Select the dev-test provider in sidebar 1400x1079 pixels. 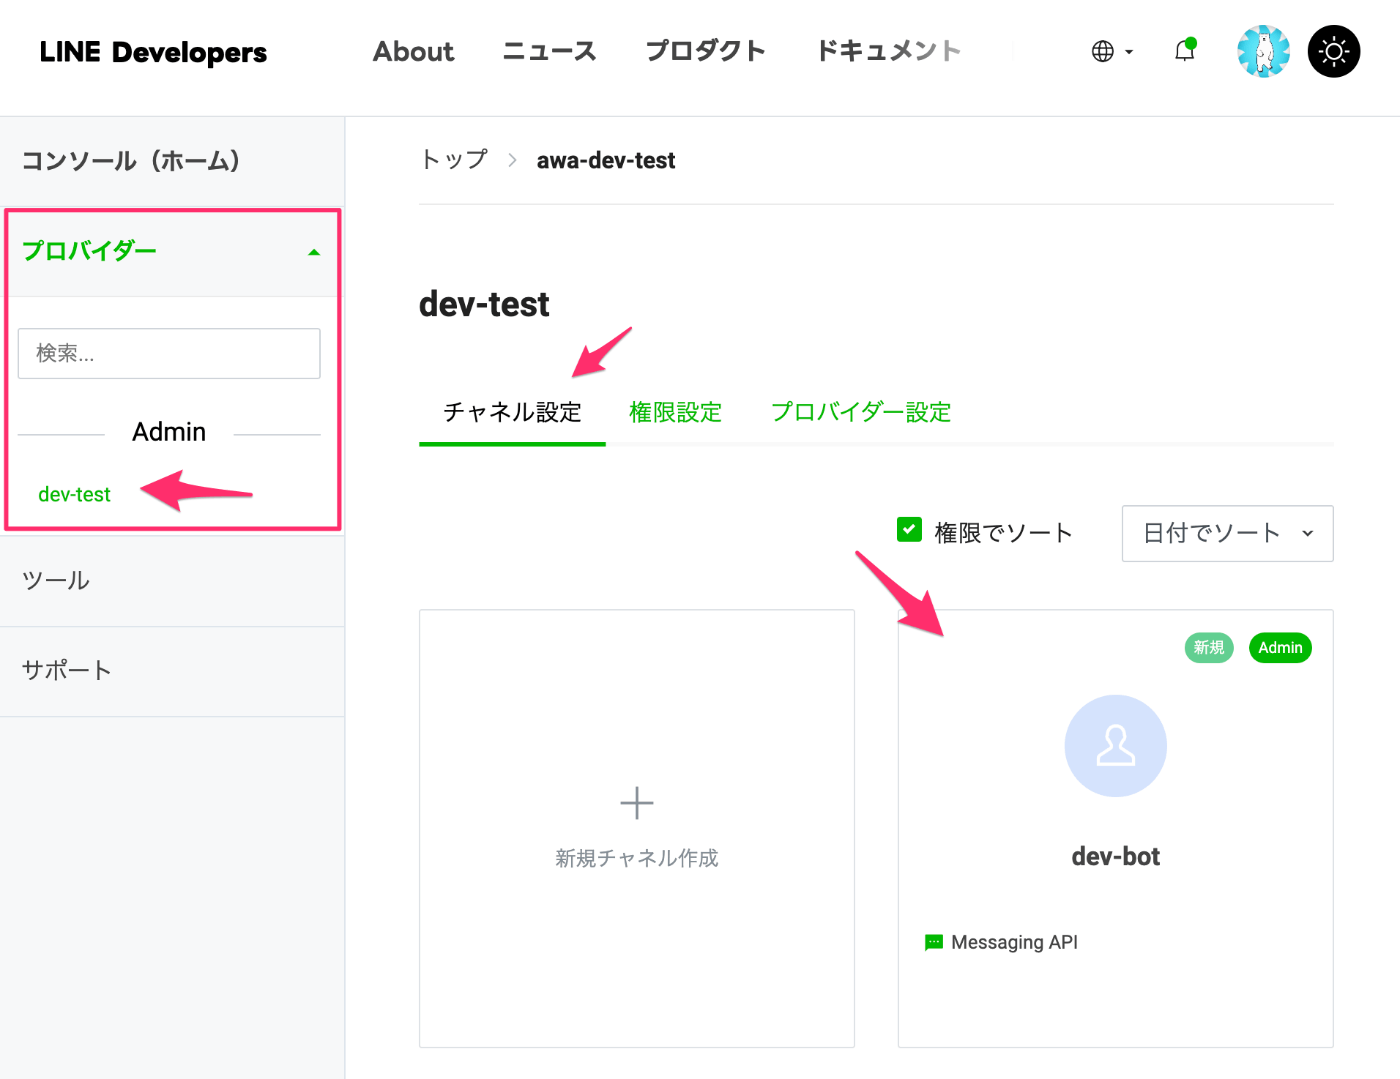click(74, 494)
